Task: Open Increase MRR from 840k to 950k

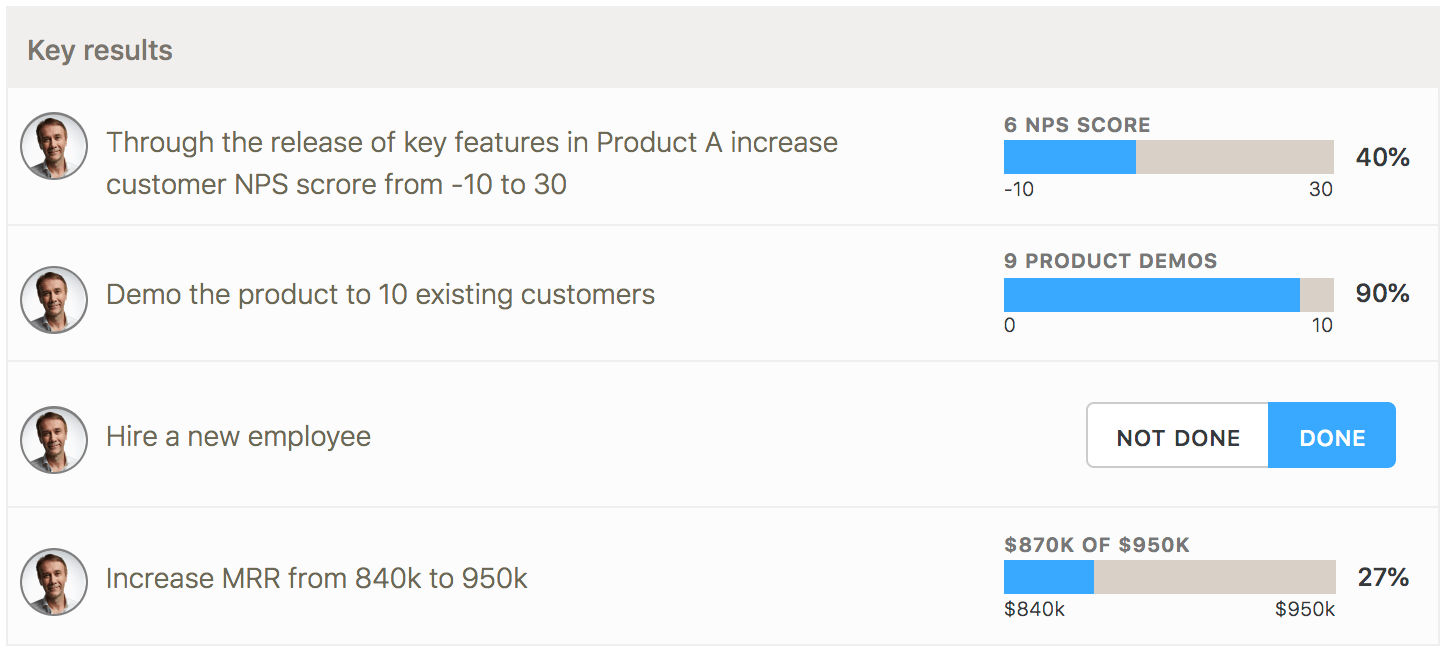Action: [317, 579]
